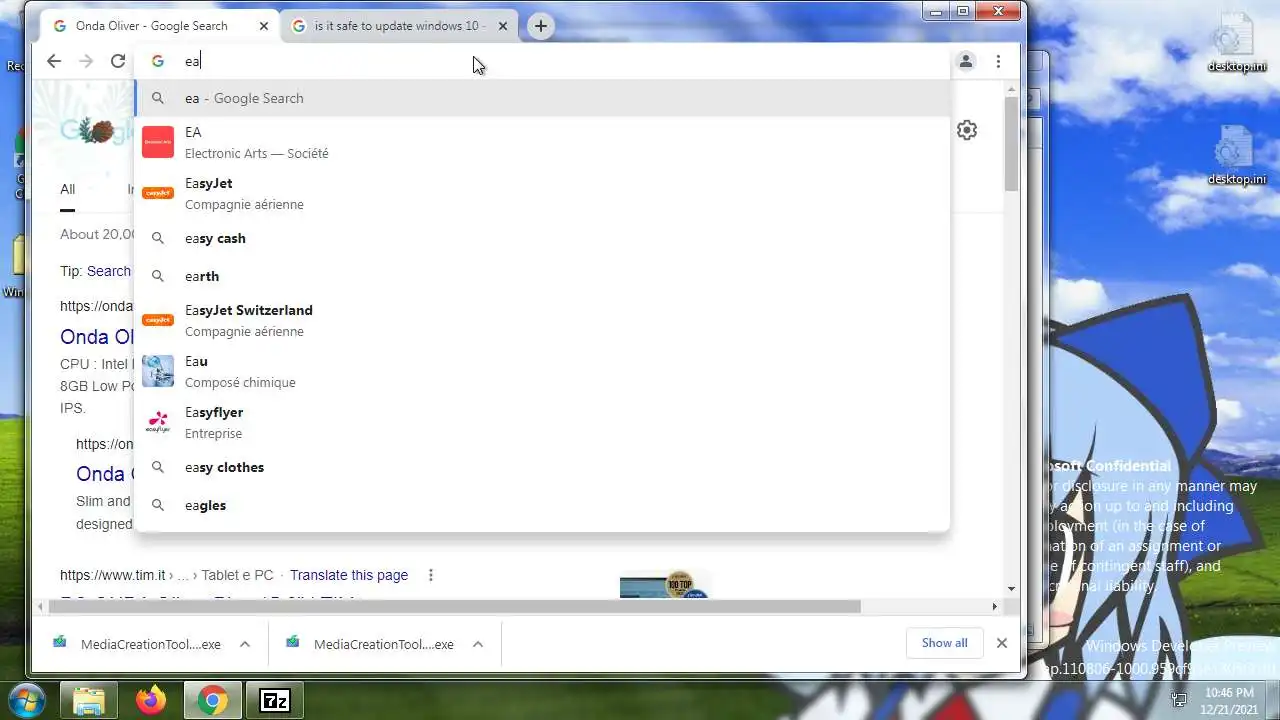The width and height of the screenshot is (1280, 720).
Task: Open the Chrome profile avatar icon
Action: (966, 61)
